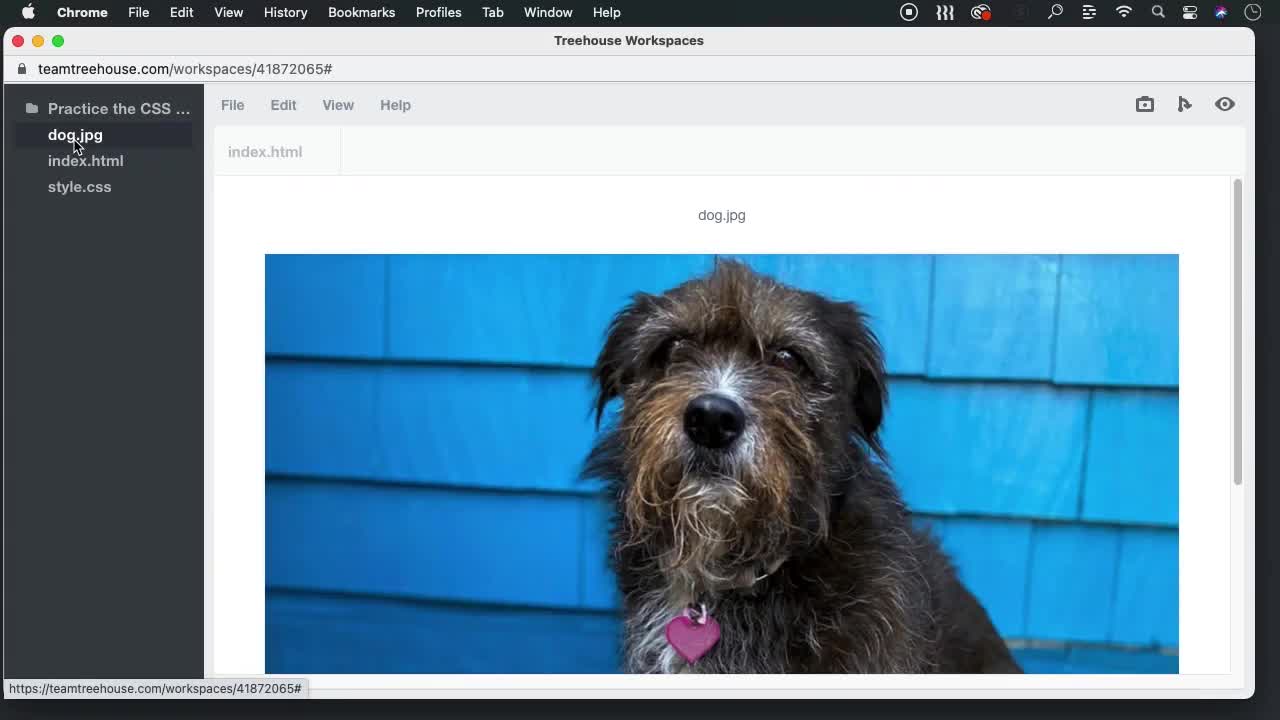Click the padlock icon in the address bar
Image resolution: width=1280 pixels, height=720 pixels.
pyautogui.click(x=21, y=69)
